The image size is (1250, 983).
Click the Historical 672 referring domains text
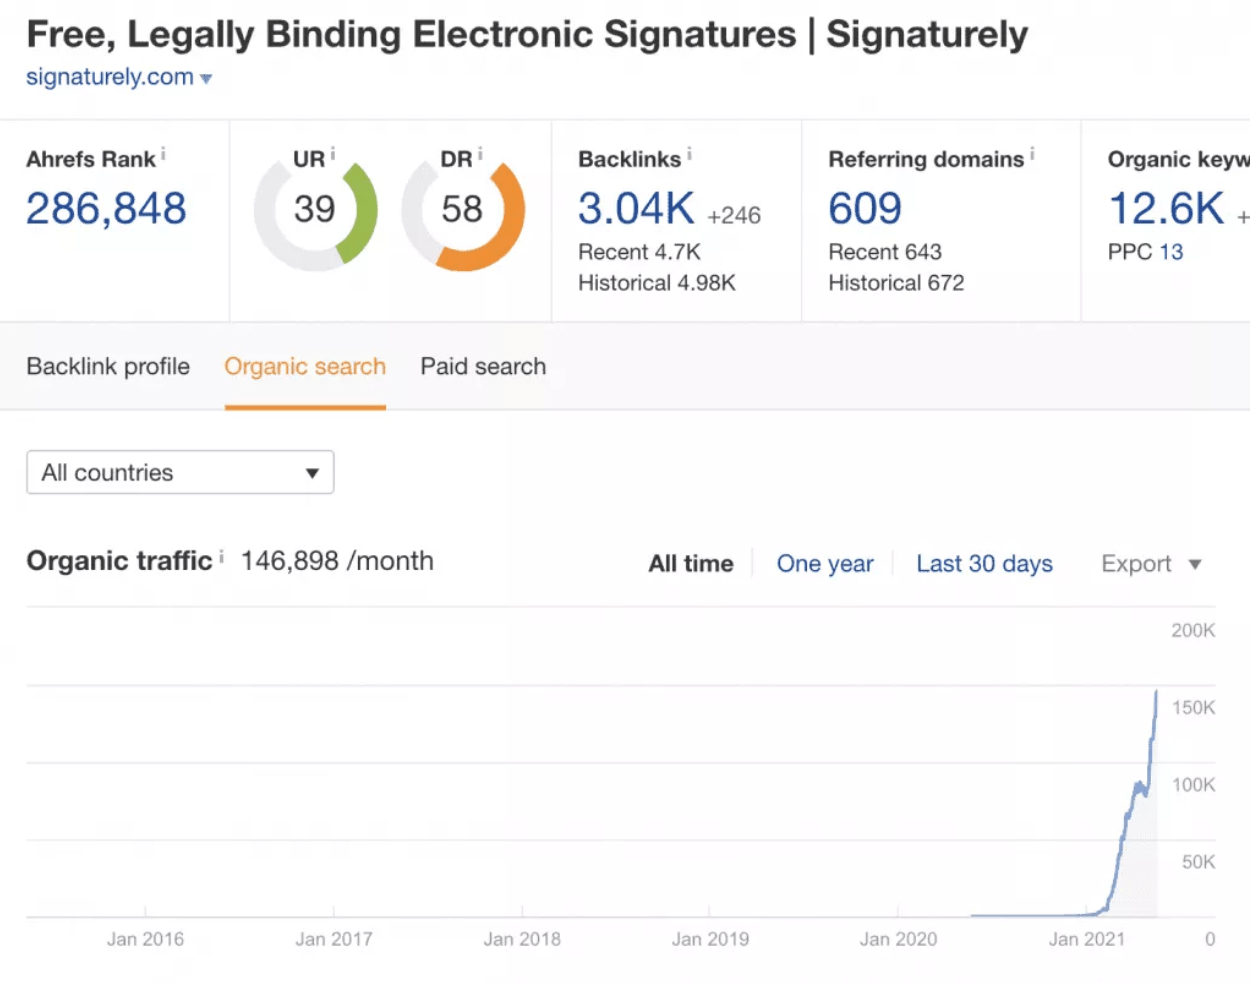(896, 283)
